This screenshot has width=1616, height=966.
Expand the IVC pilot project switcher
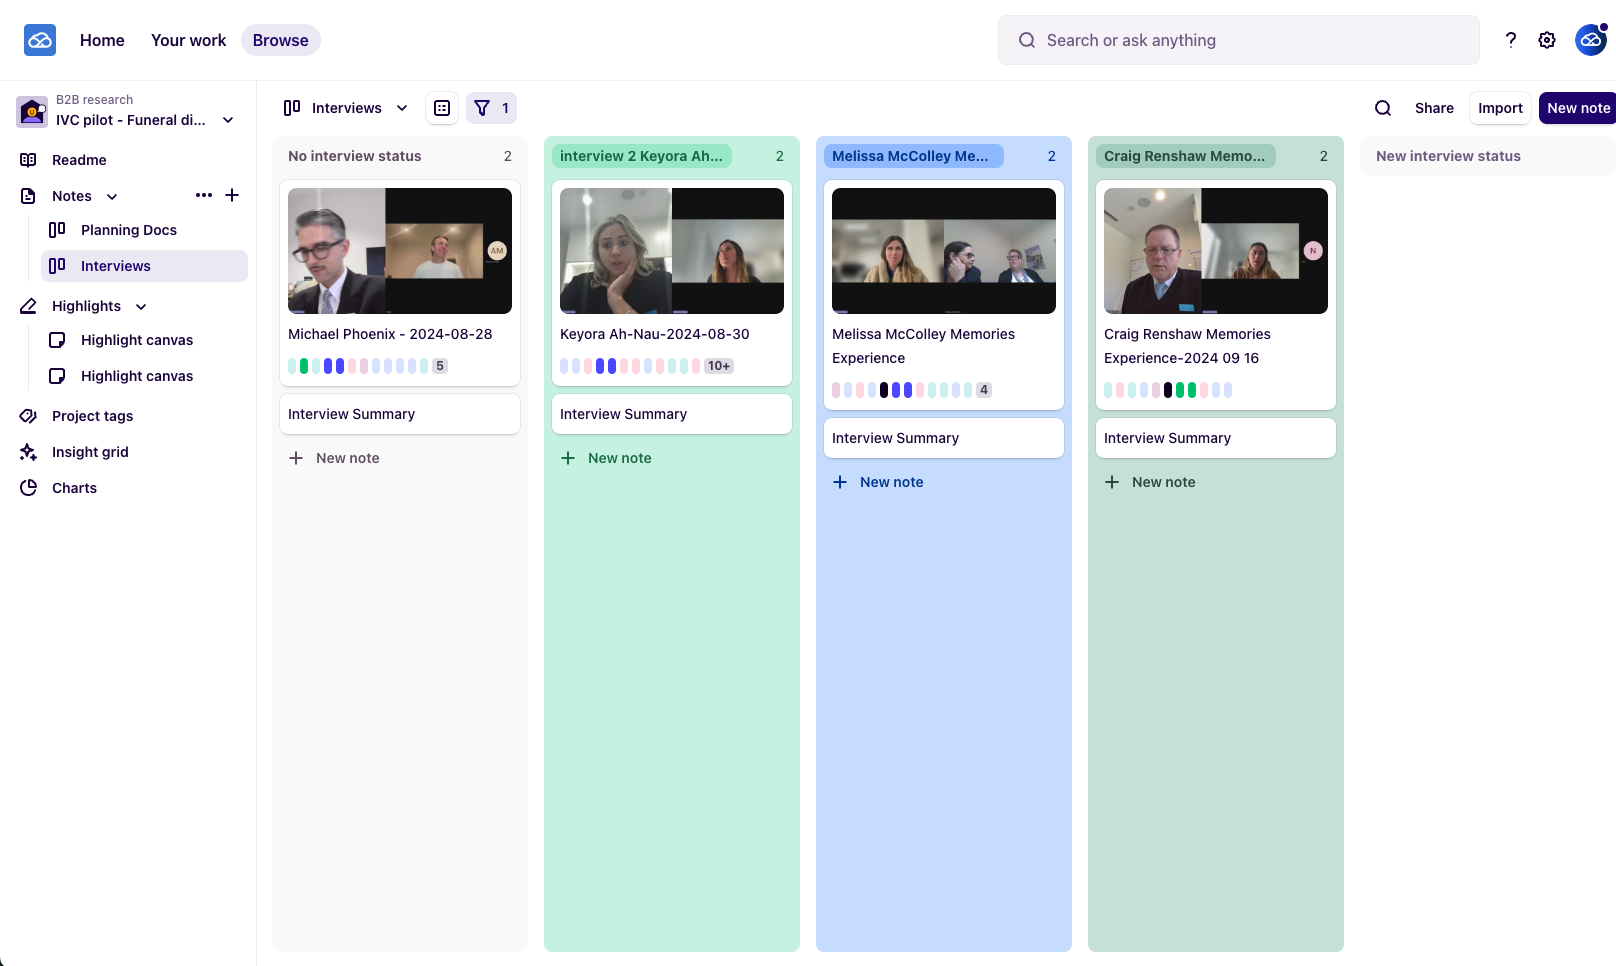228,120
